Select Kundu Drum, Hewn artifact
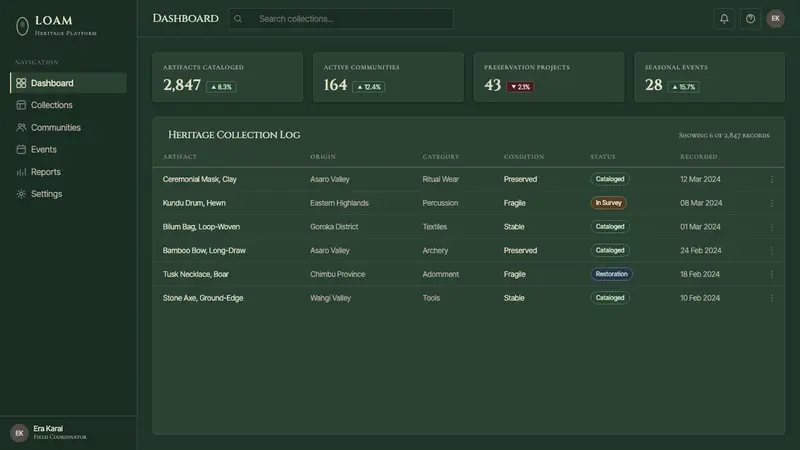 pos(194,203)
